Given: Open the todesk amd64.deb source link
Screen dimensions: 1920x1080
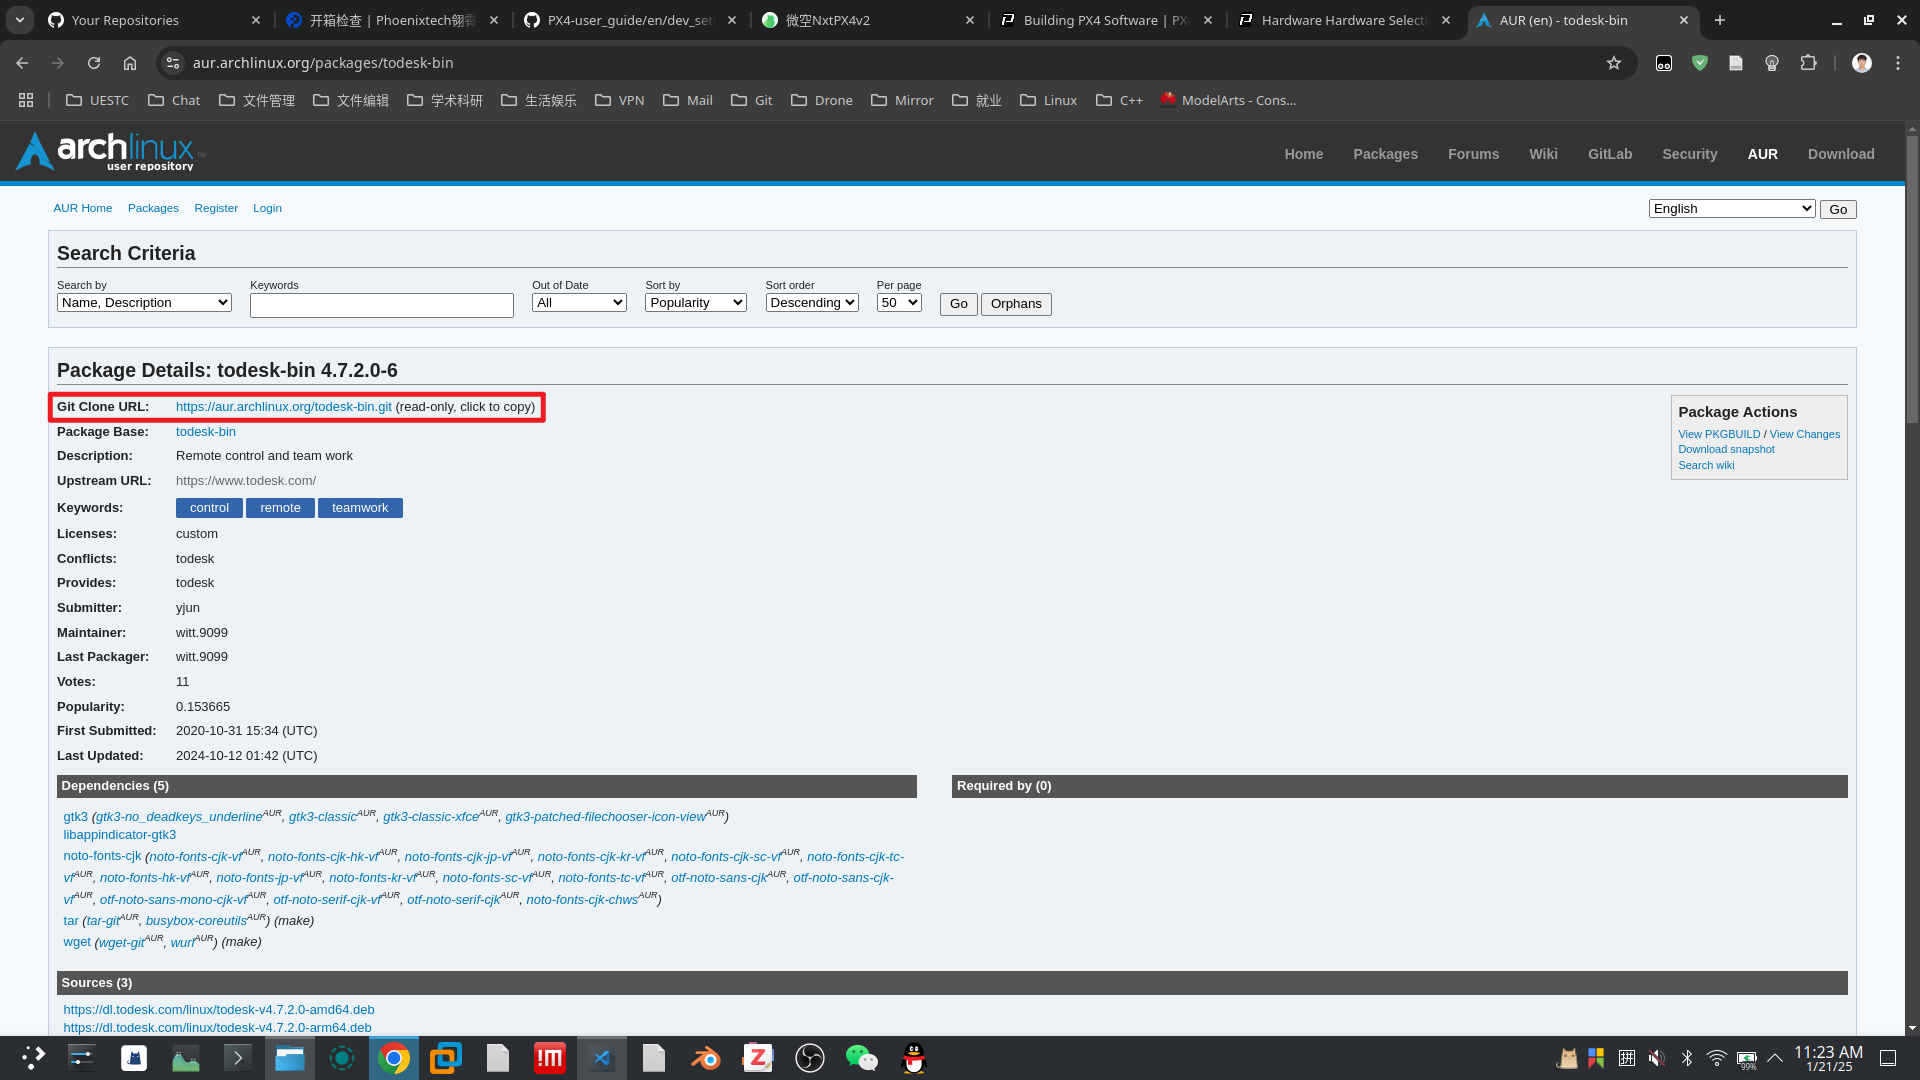Looking at the screenshot, I should (x=219, y=1010).
